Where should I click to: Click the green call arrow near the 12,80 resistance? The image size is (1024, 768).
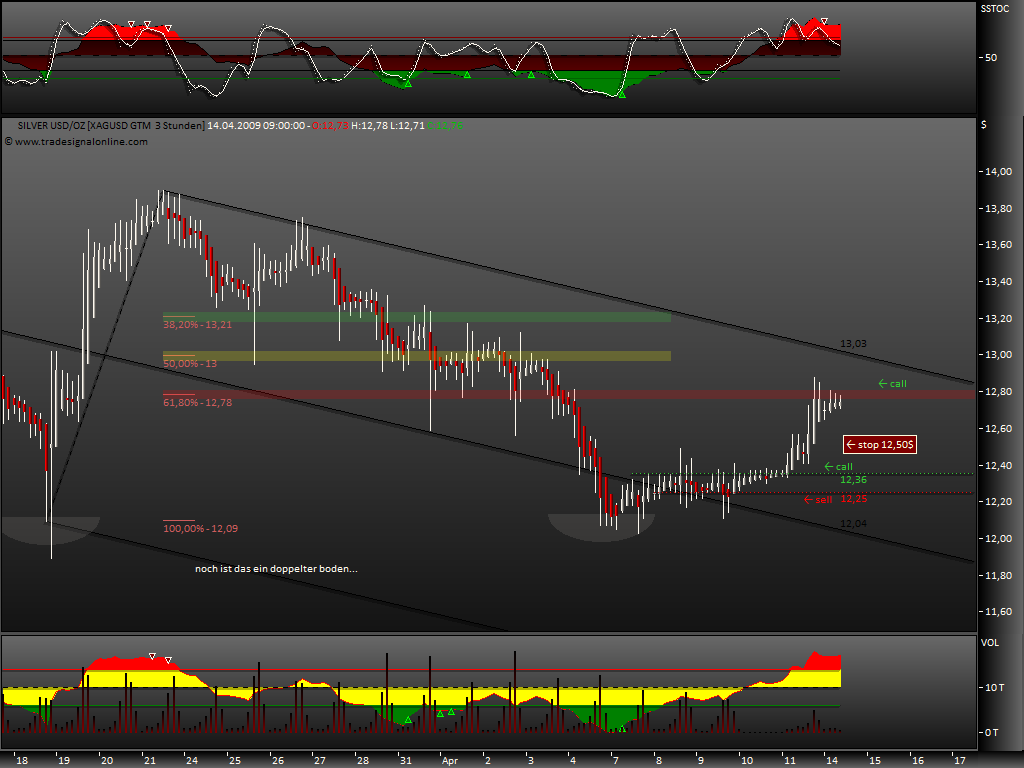pyautogui.click(x=891, y=383)
